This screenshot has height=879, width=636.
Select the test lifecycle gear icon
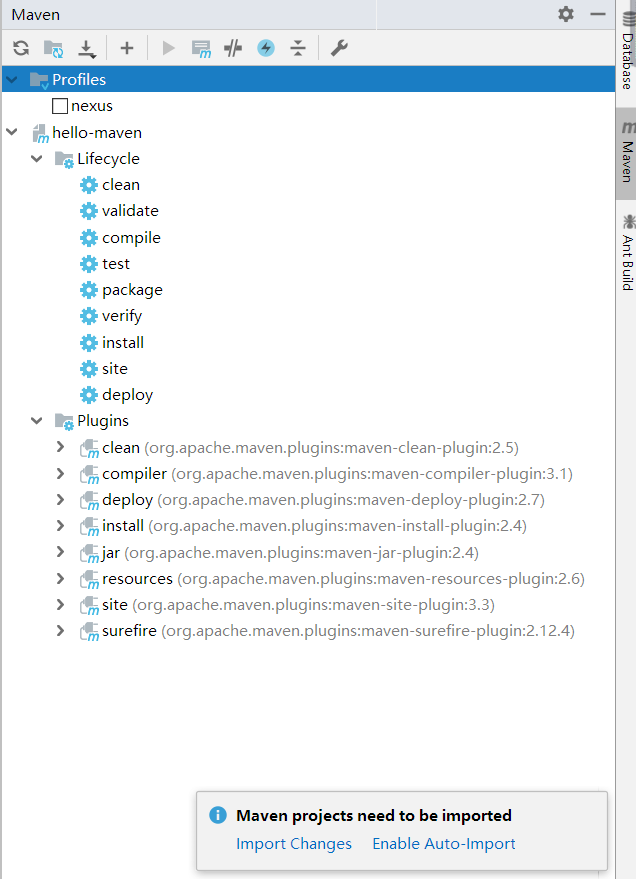point(89,263)
